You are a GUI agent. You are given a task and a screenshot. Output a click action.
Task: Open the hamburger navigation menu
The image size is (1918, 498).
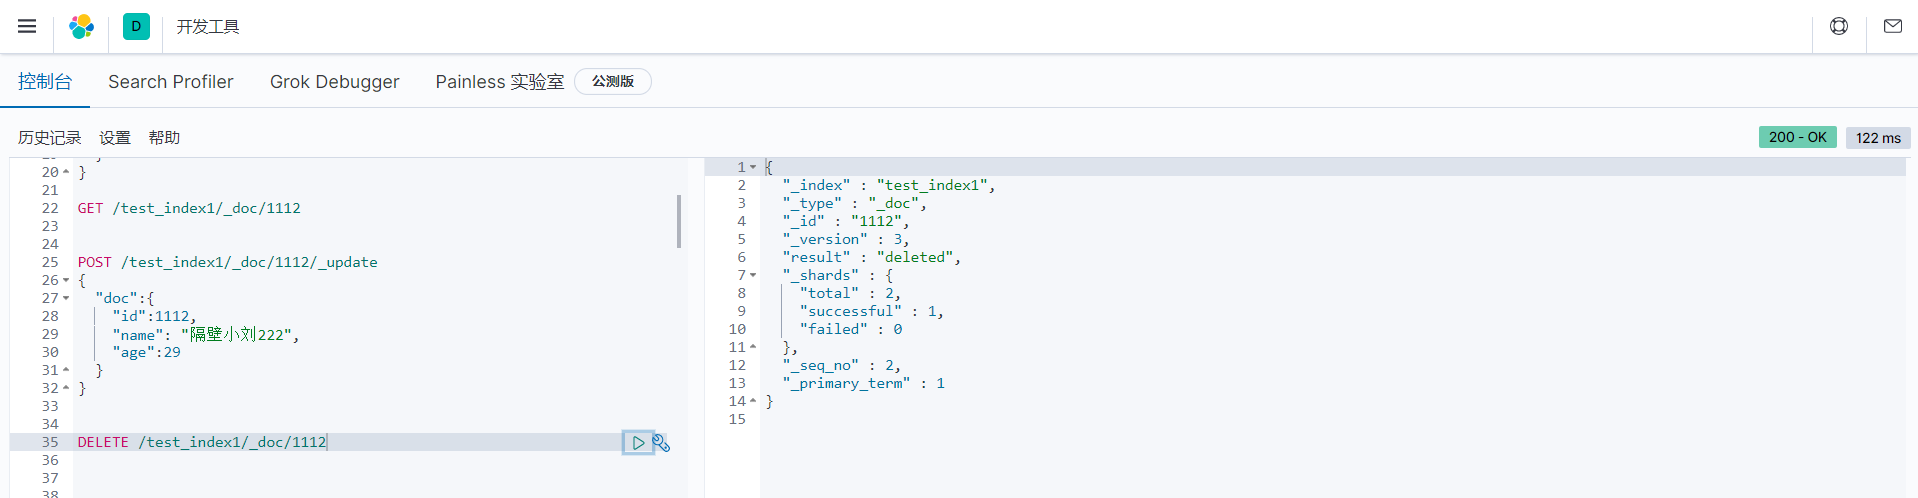27,26
